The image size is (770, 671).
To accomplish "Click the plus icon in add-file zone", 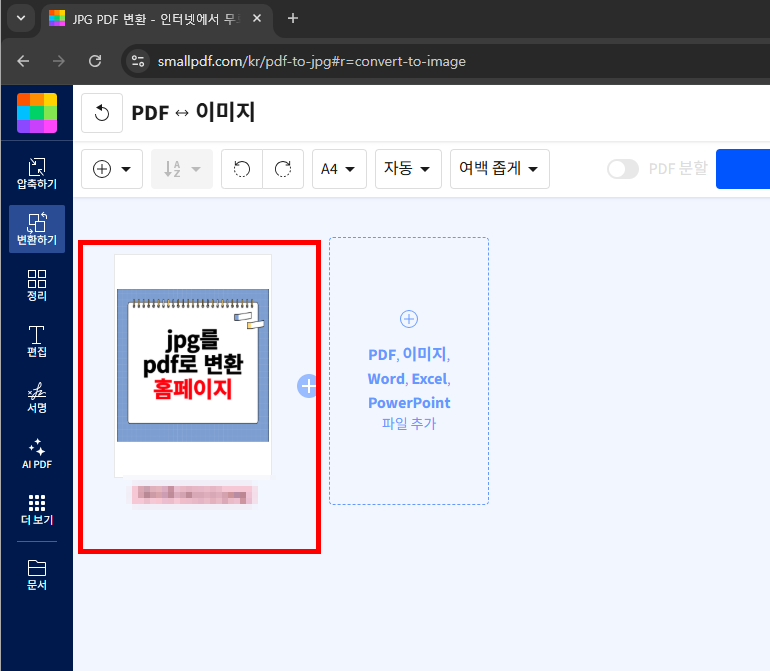I will tap(409, 319).
